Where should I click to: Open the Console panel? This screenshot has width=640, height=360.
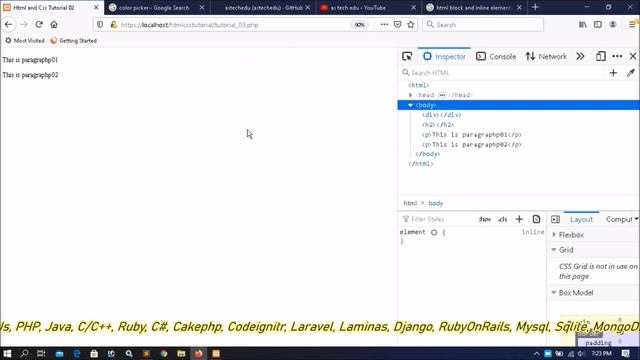coord(496,56)
